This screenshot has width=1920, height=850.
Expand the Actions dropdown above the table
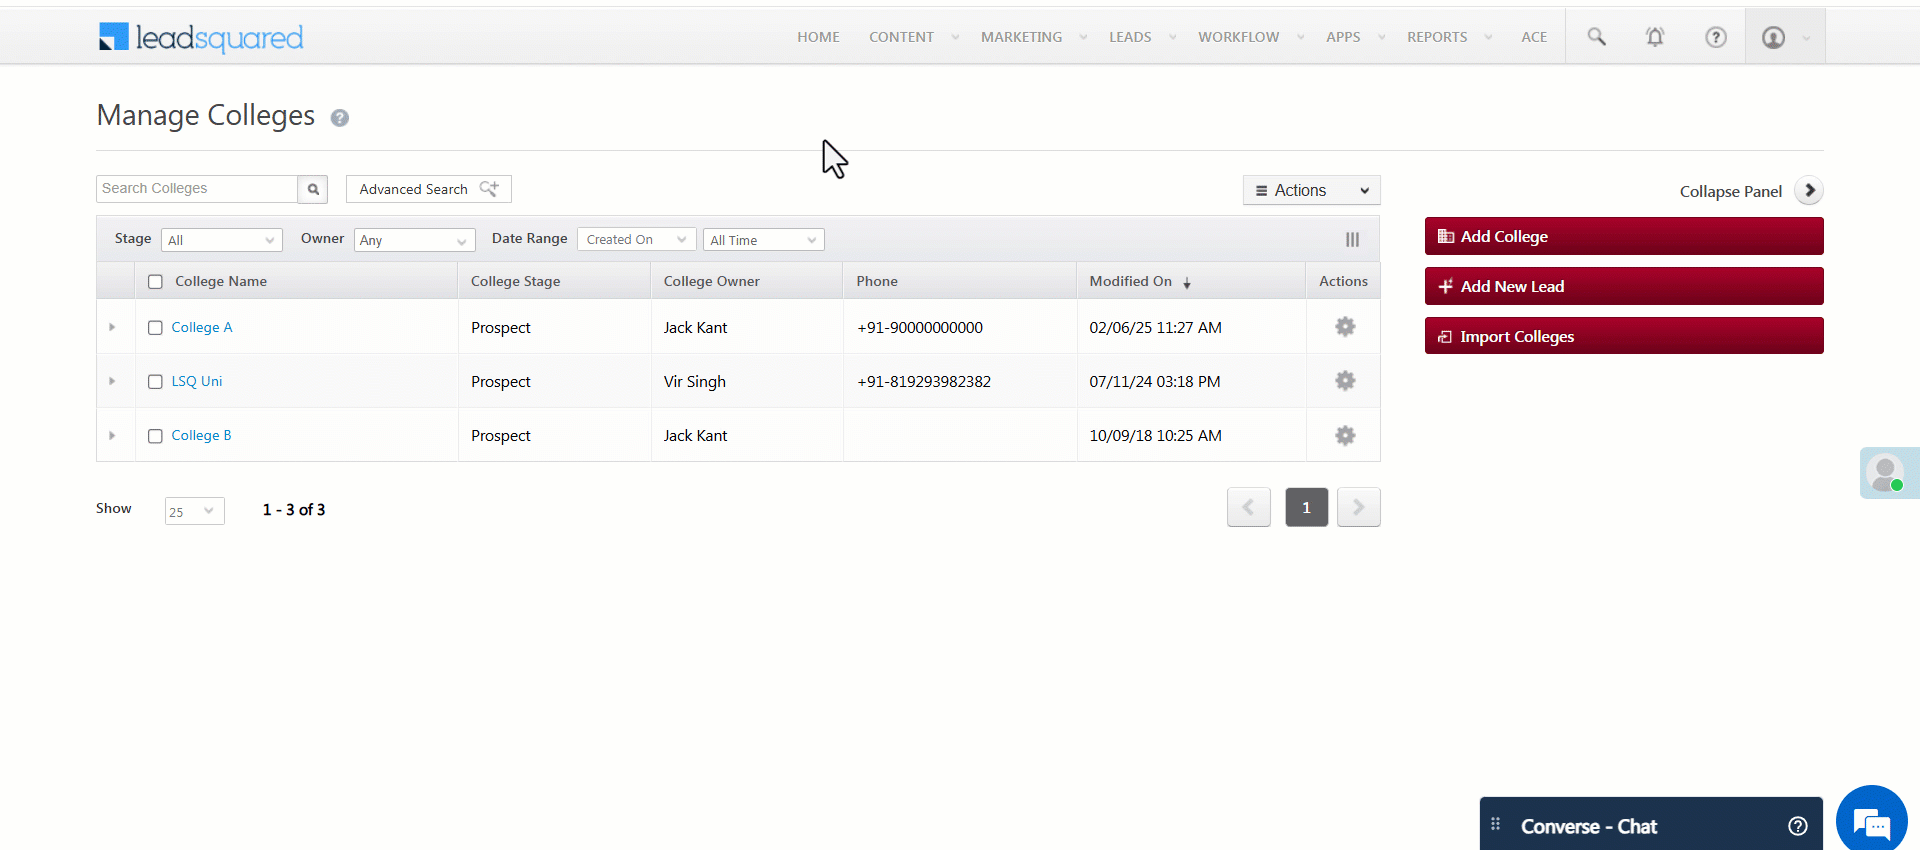1311,190
